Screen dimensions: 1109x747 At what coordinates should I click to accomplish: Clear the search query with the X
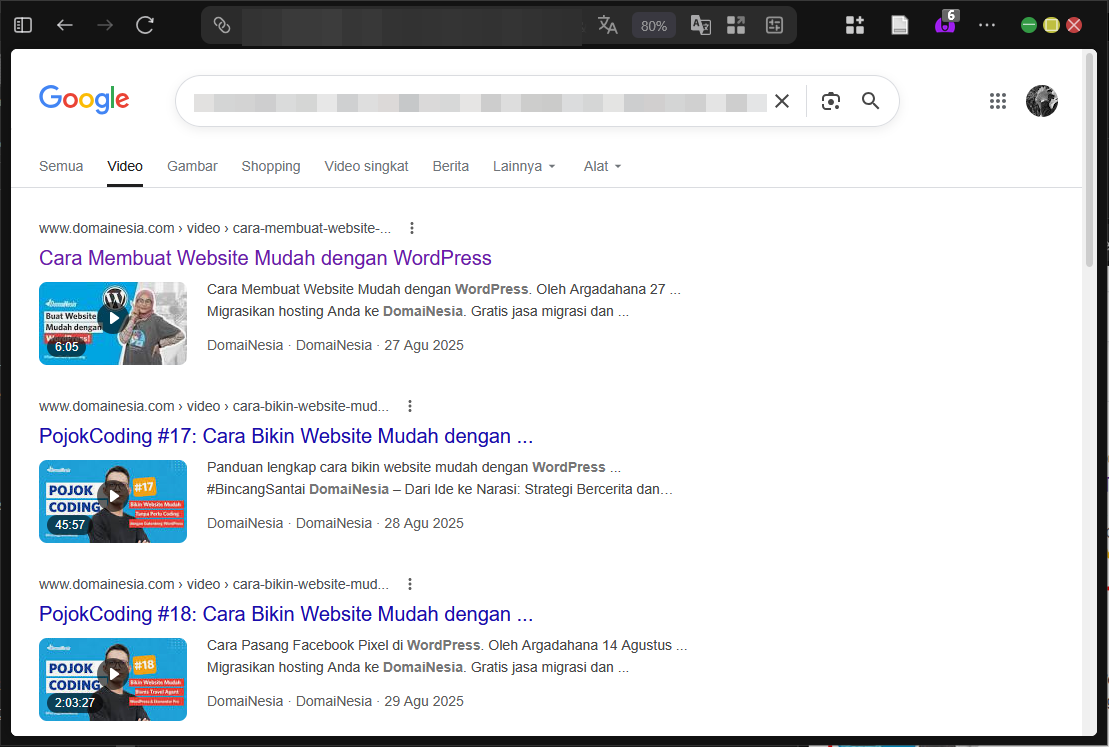782,100
